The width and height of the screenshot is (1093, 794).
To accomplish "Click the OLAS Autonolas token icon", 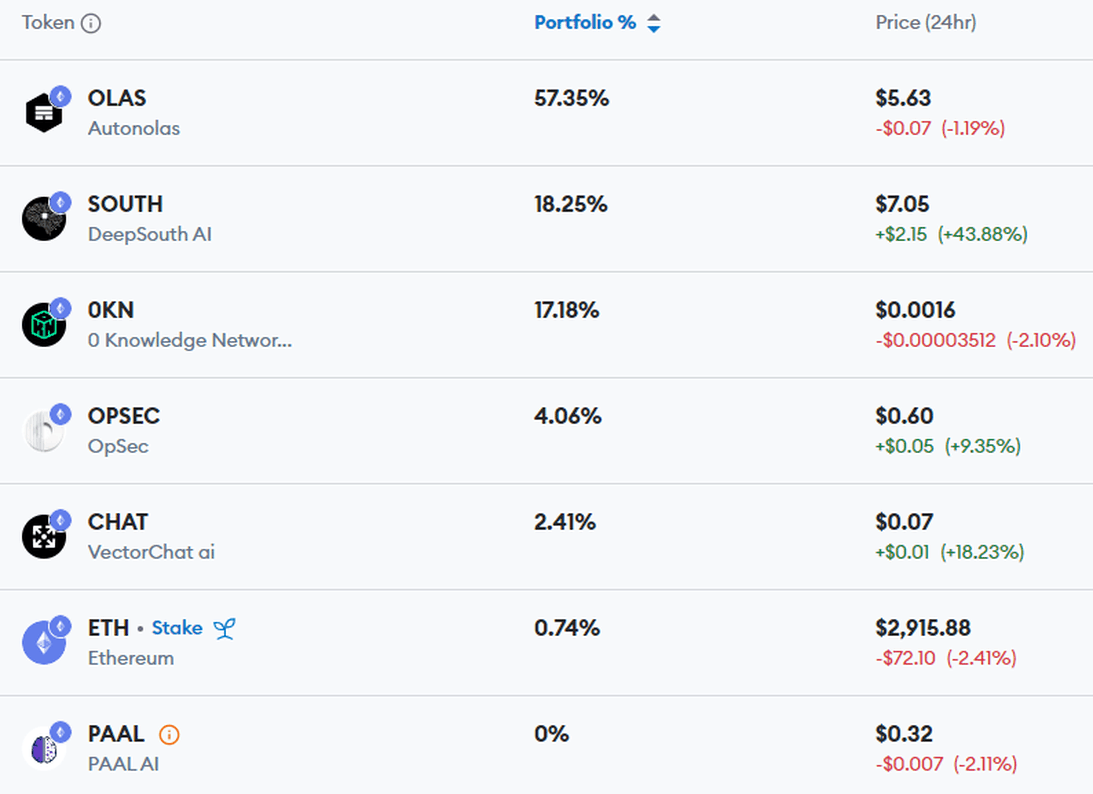I will click(44, 112).
